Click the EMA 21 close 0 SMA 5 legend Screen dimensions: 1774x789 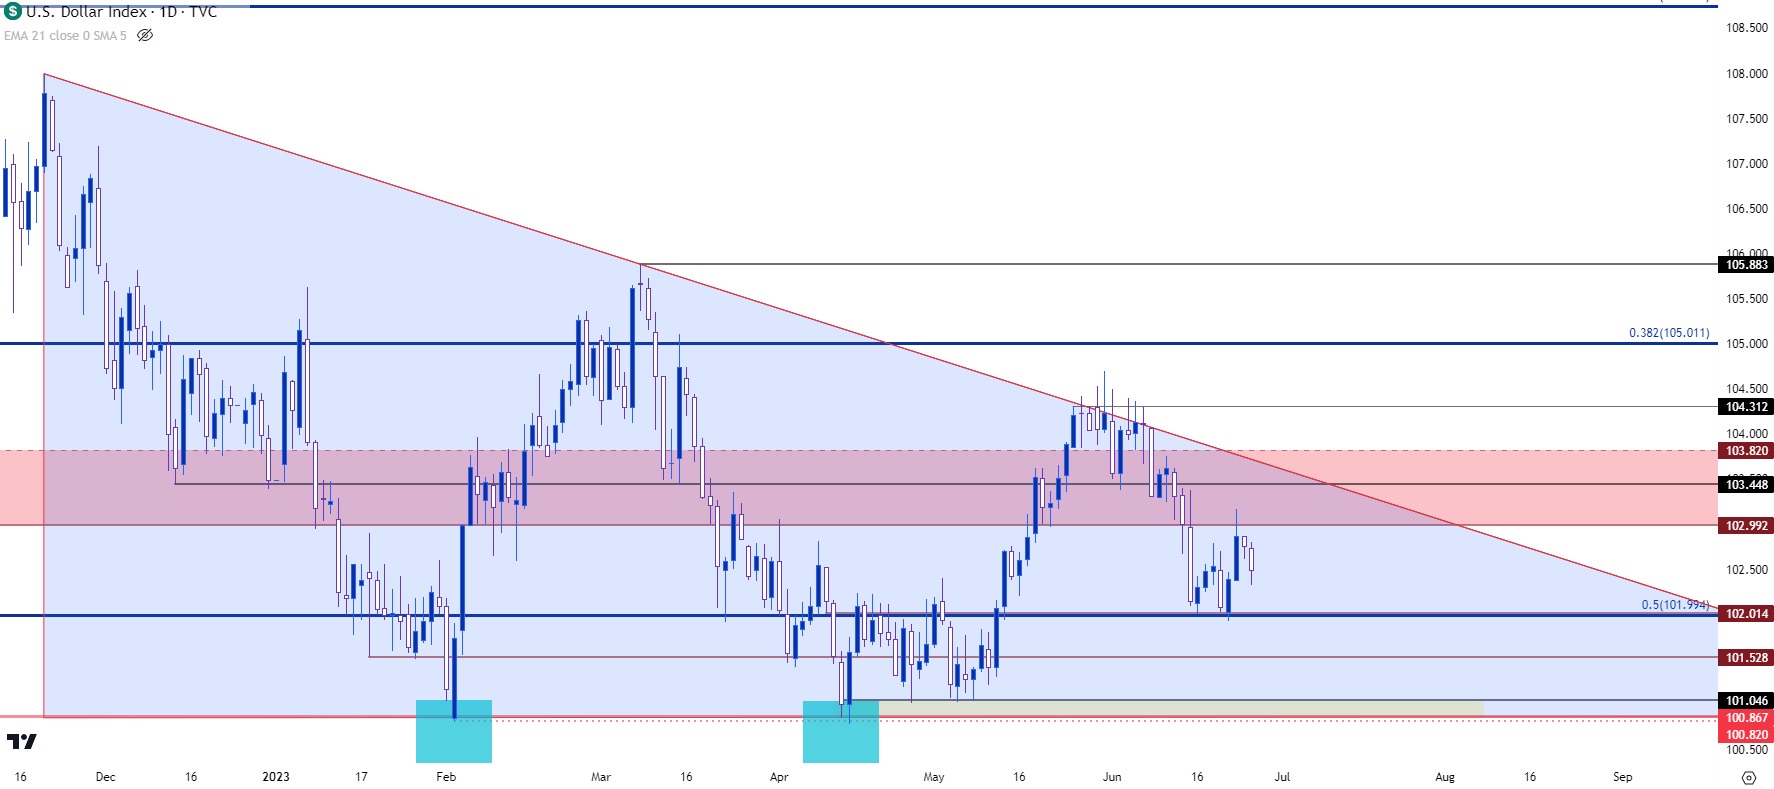tap(65, 35)
